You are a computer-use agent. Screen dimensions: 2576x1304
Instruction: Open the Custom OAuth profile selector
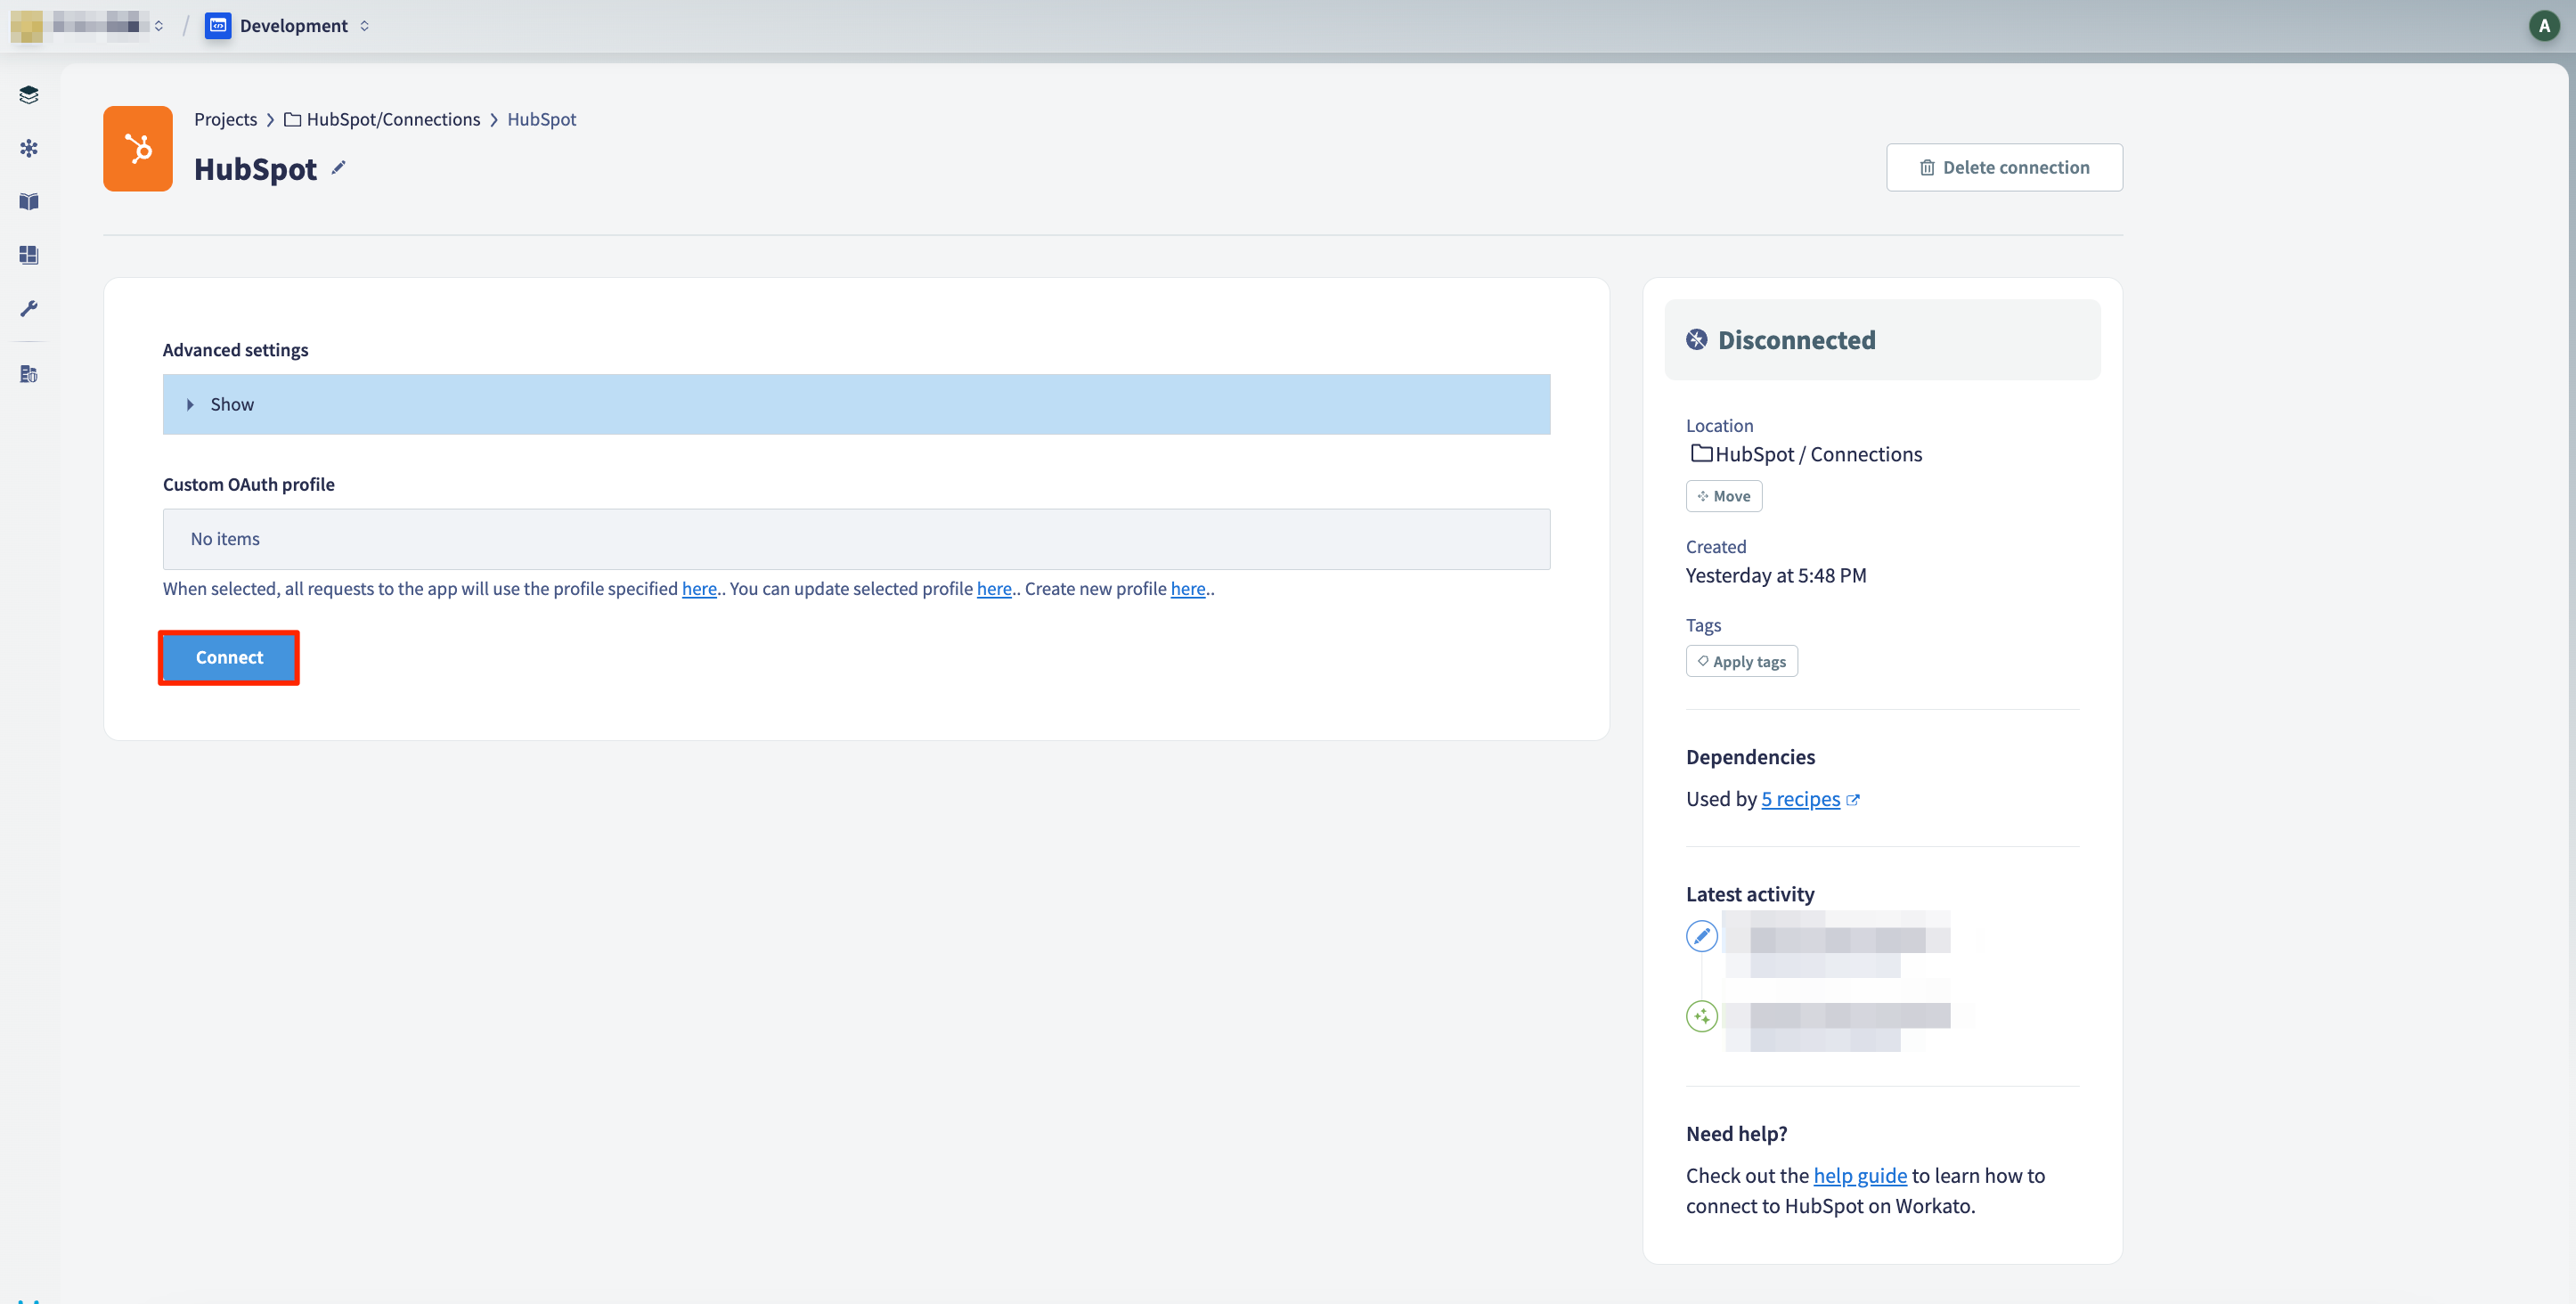pos(856,539)
